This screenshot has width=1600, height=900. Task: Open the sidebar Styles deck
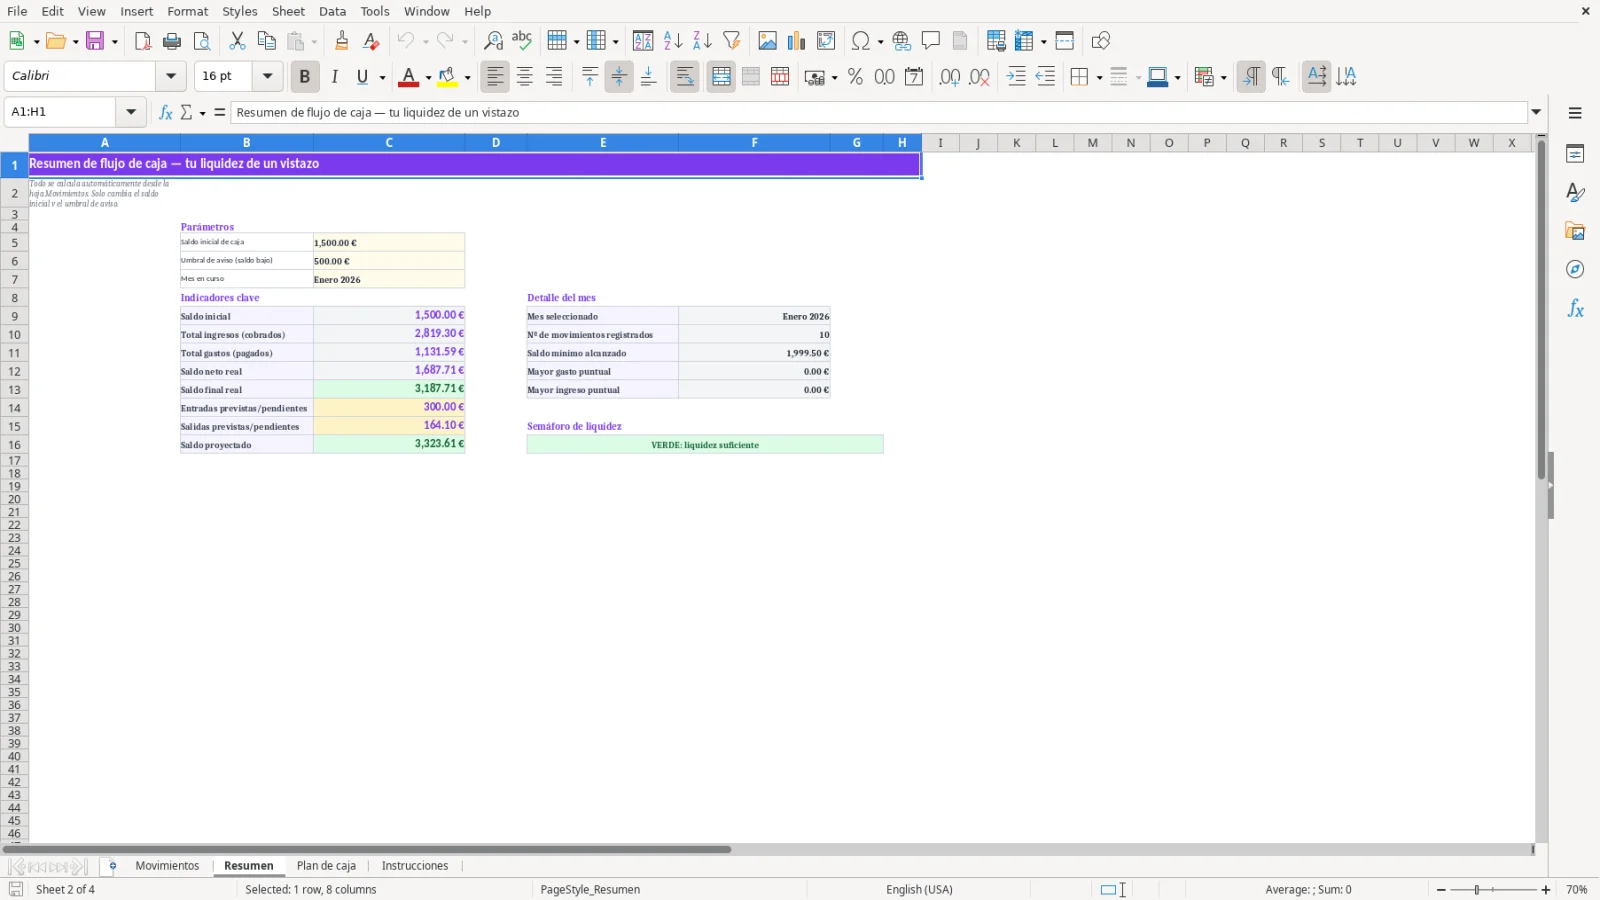[x=1575, y=192]
